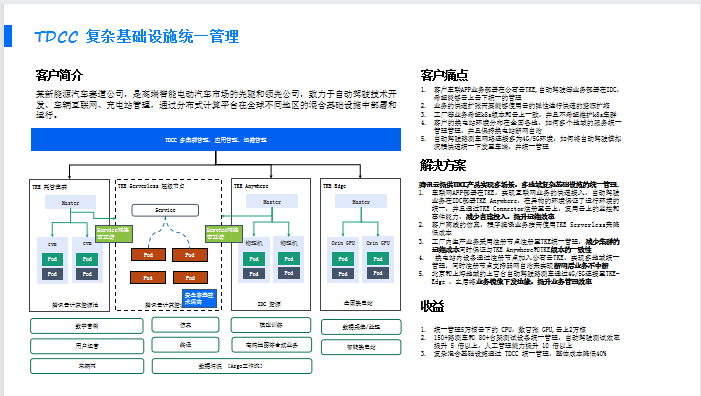Click the "解决方案" heading
Image resolution: width=701 pixels, height=396 pixels.
pyautogui.click(x=443, y=165)
